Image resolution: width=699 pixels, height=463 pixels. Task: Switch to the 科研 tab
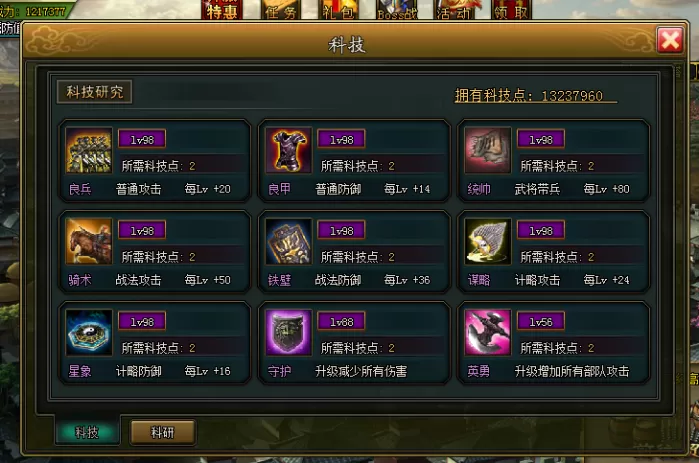(x=163, y=432)
